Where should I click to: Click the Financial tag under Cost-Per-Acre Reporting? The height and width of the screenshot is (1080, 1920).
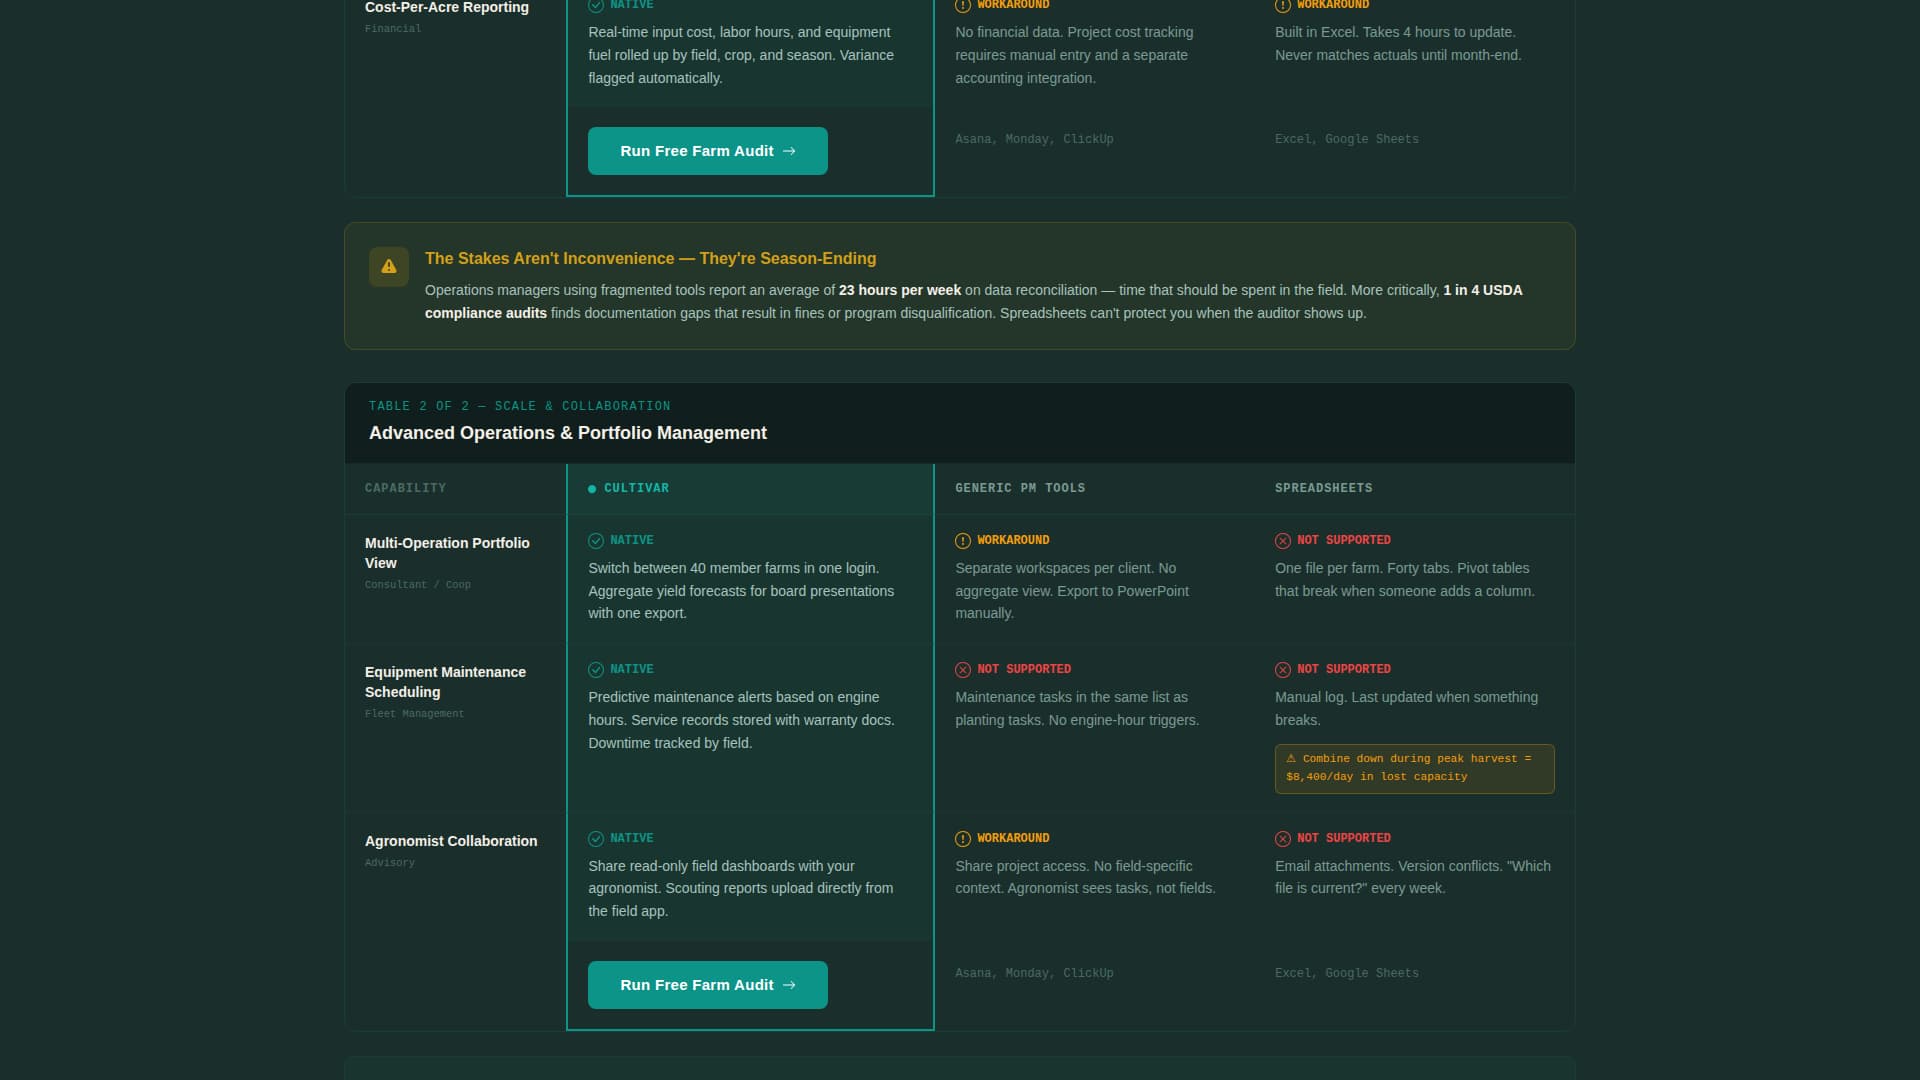click(393, 29)
